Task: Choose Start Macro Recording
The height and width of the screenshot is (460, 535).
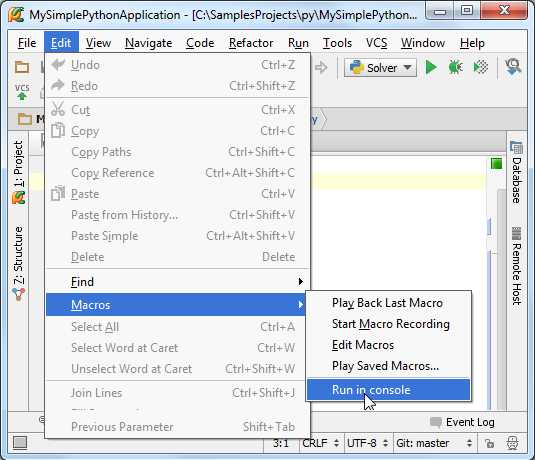Action: tap(389, 324)
